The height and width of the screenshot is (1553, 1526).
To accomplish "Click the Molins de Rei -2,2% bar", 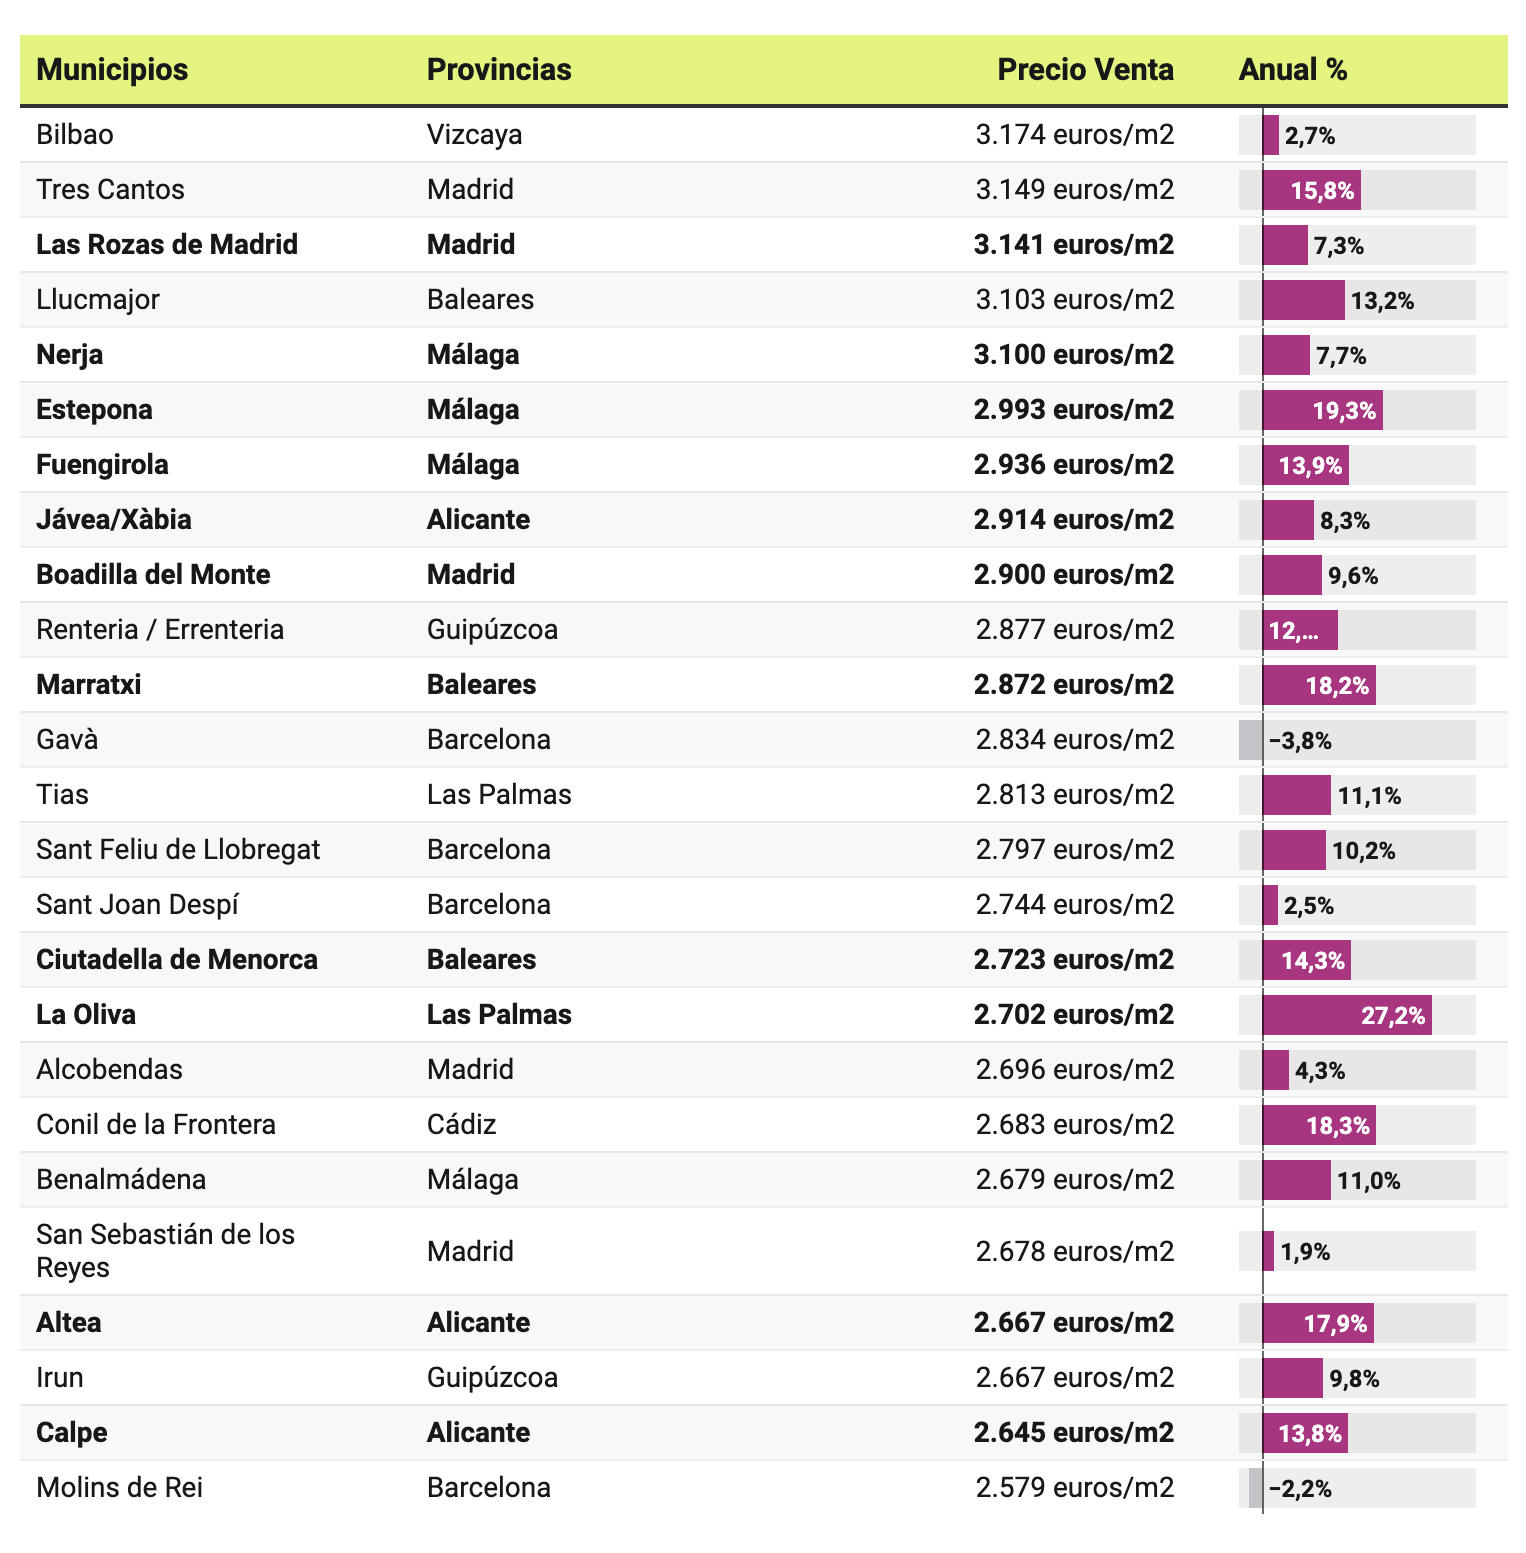I will click(x=1256, y=1488).
